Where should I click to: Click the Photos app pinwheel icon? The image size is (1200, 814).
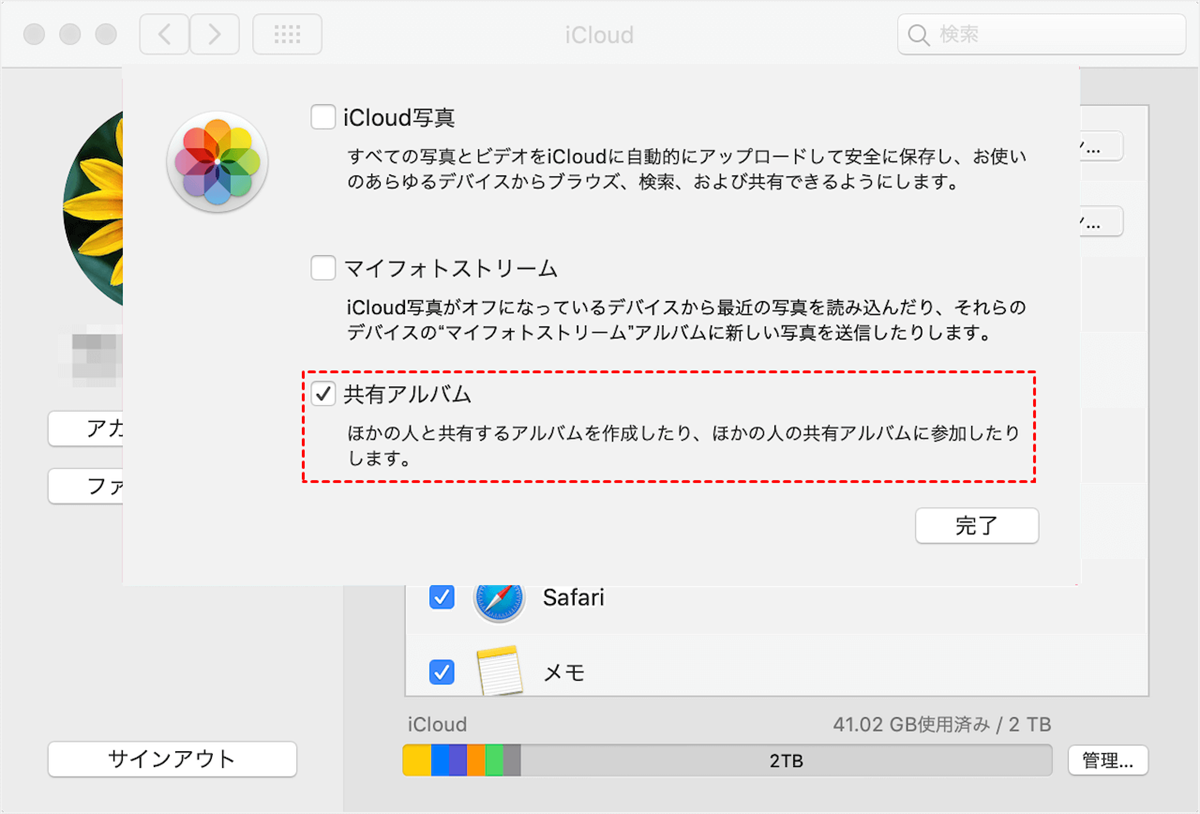point(218,161)
